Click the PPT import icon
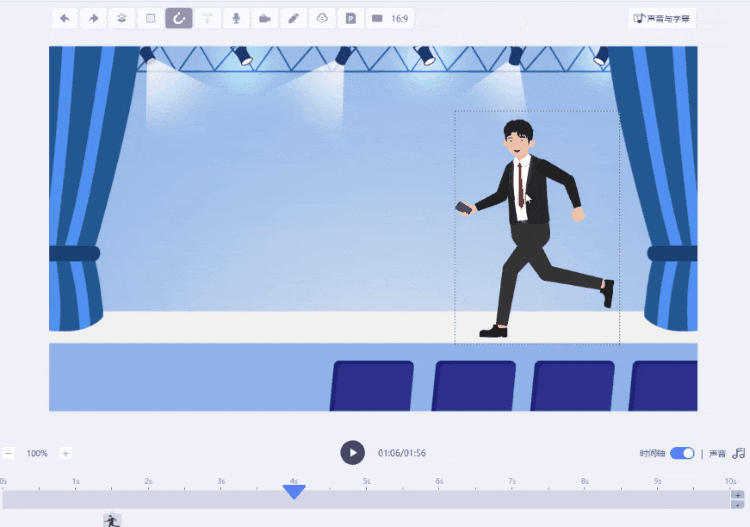The height and width of the screenshot is (527, 750). click(351, 19)
